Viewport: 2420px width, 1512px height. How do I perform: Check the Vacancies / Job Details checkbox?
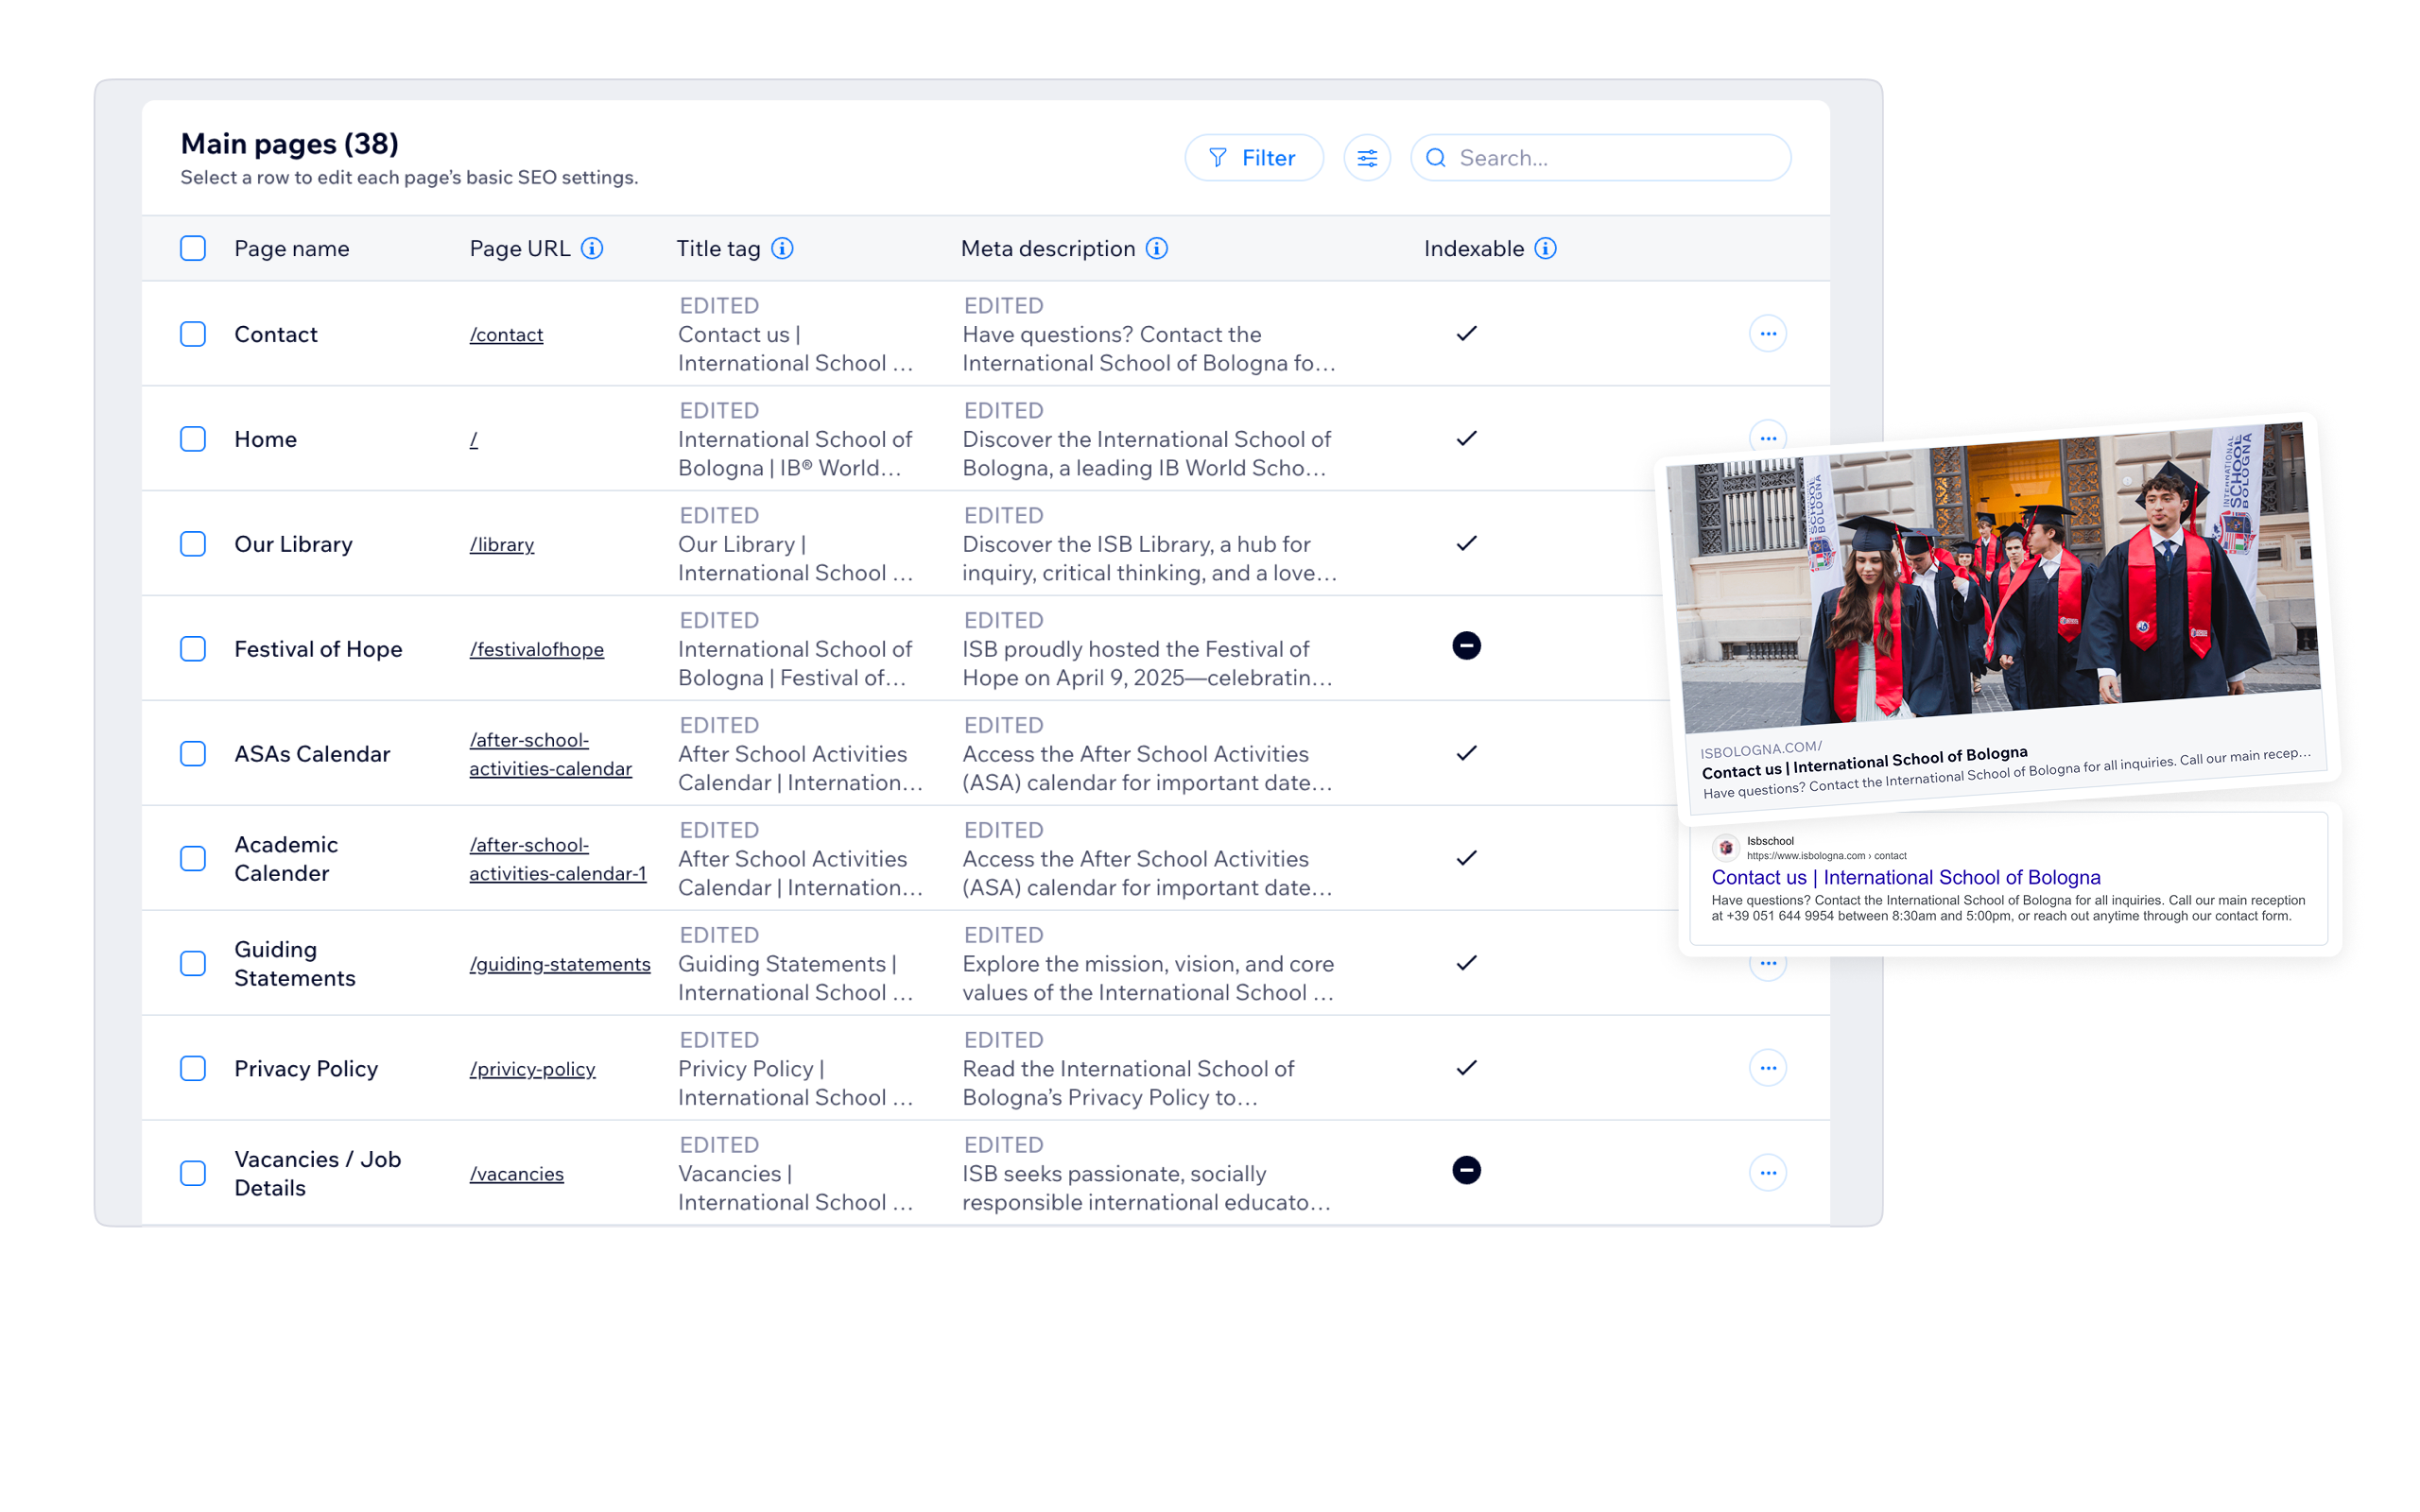(x=193, y=1173)
